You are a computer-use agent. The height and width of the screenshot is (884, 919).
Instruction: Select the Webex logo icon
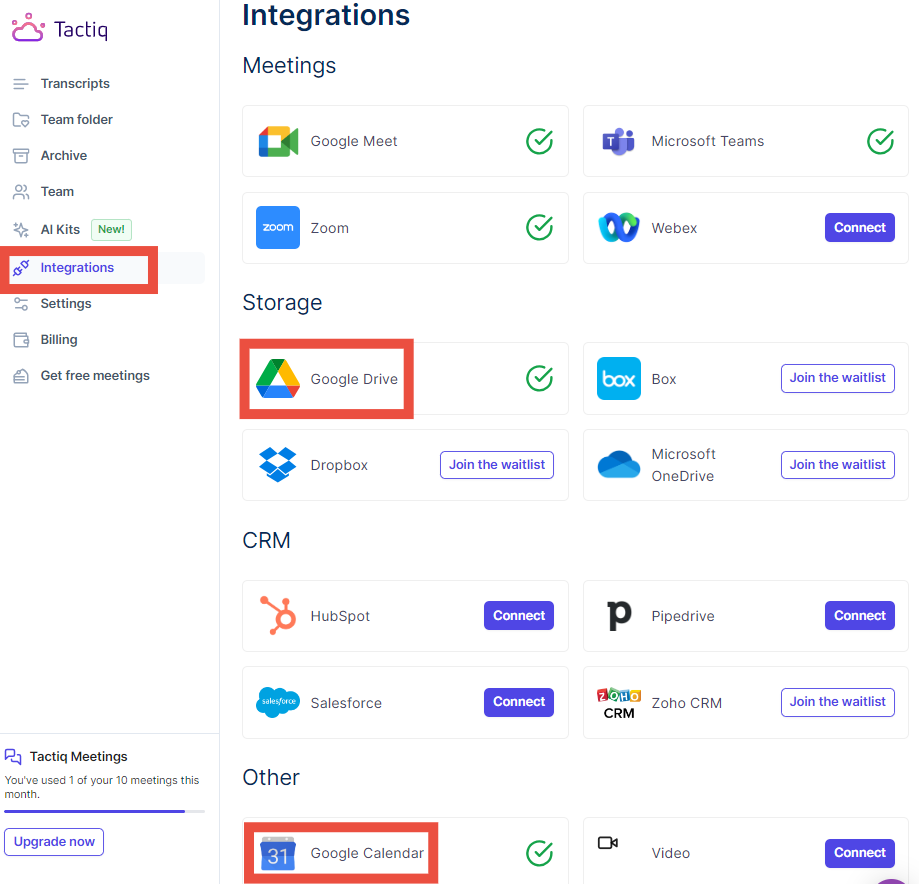click(x=618, y=228)
